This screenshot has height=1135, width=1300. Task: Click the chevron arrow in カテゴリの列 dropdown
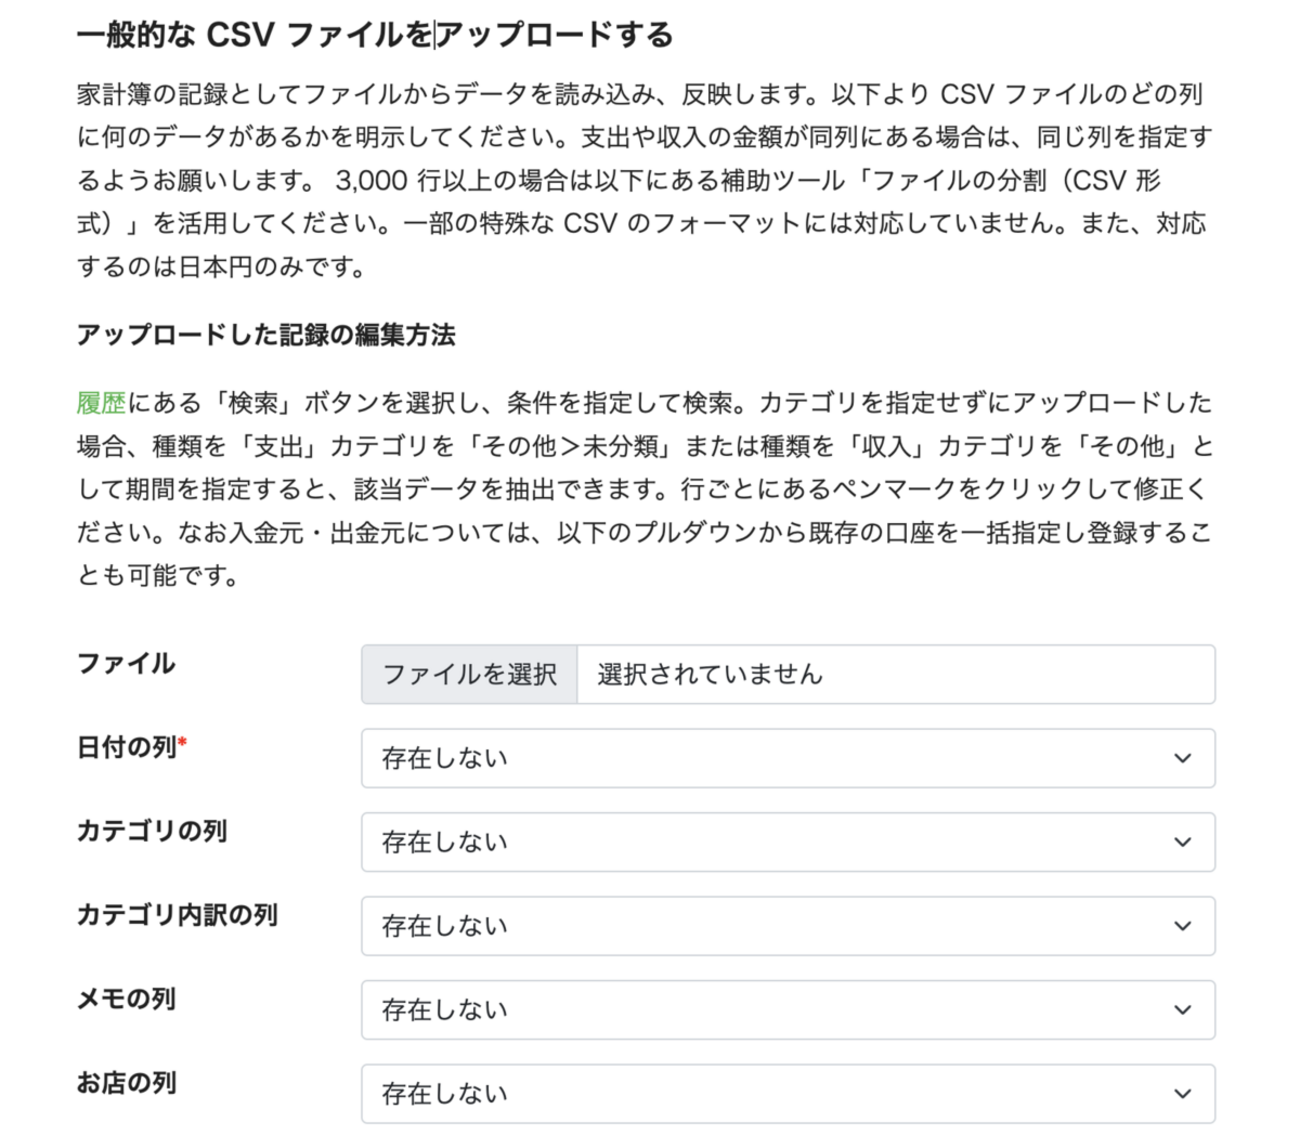(x=1182, y=843)
